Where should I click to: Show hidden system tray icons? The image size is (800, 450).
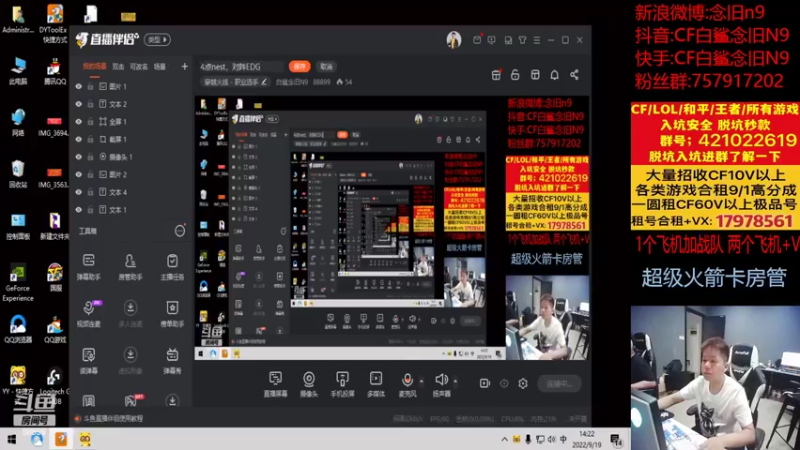[504, 439]
